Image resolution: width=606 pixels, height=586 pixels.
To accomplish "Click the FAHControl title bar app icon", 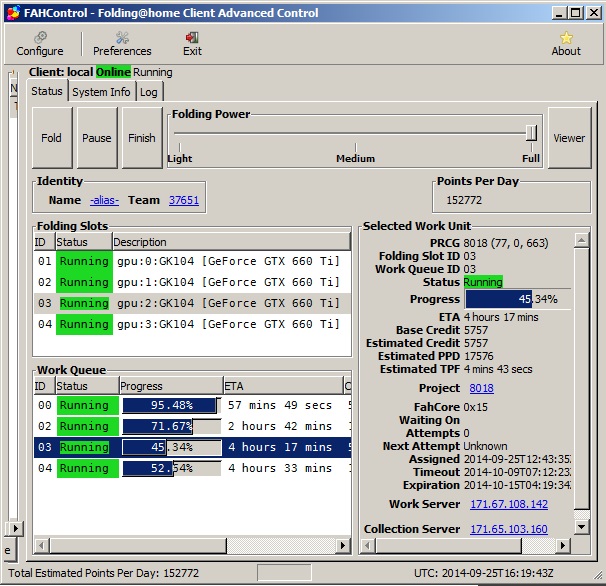I will pos(14,13).
